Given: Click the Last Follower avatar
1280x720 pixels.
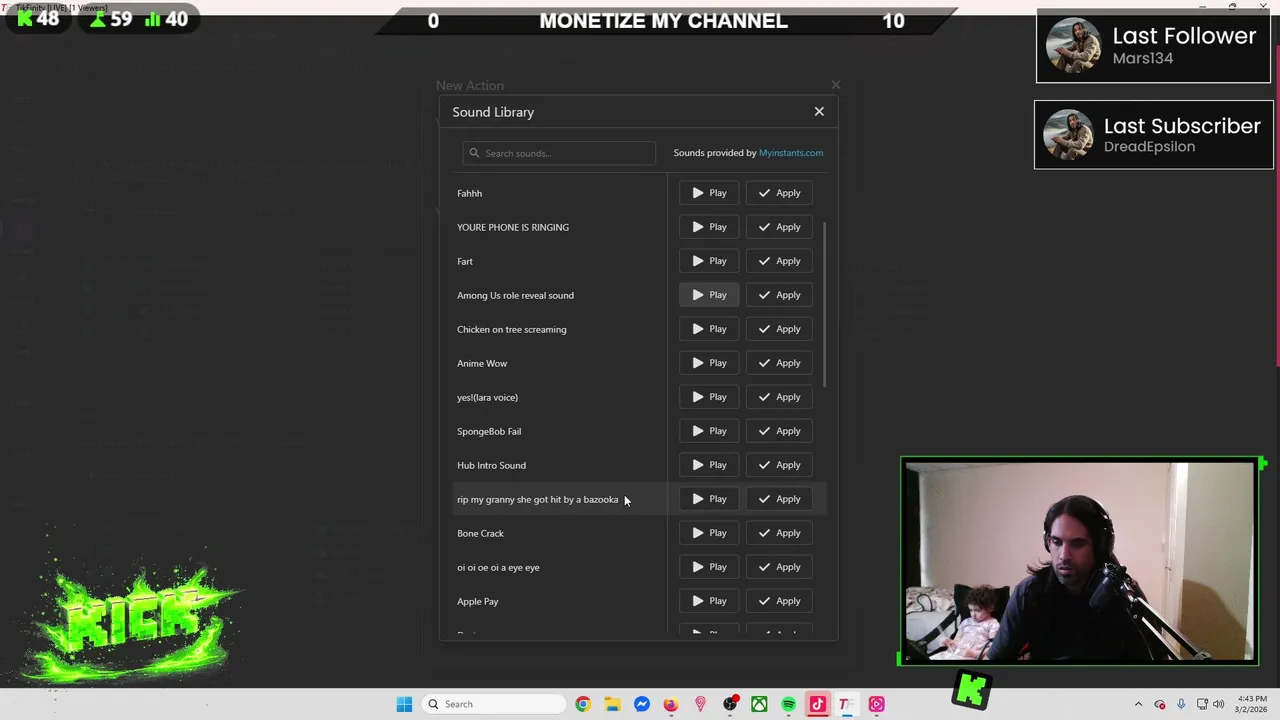Looking at the screenshot, I should tap(1074, 45).
